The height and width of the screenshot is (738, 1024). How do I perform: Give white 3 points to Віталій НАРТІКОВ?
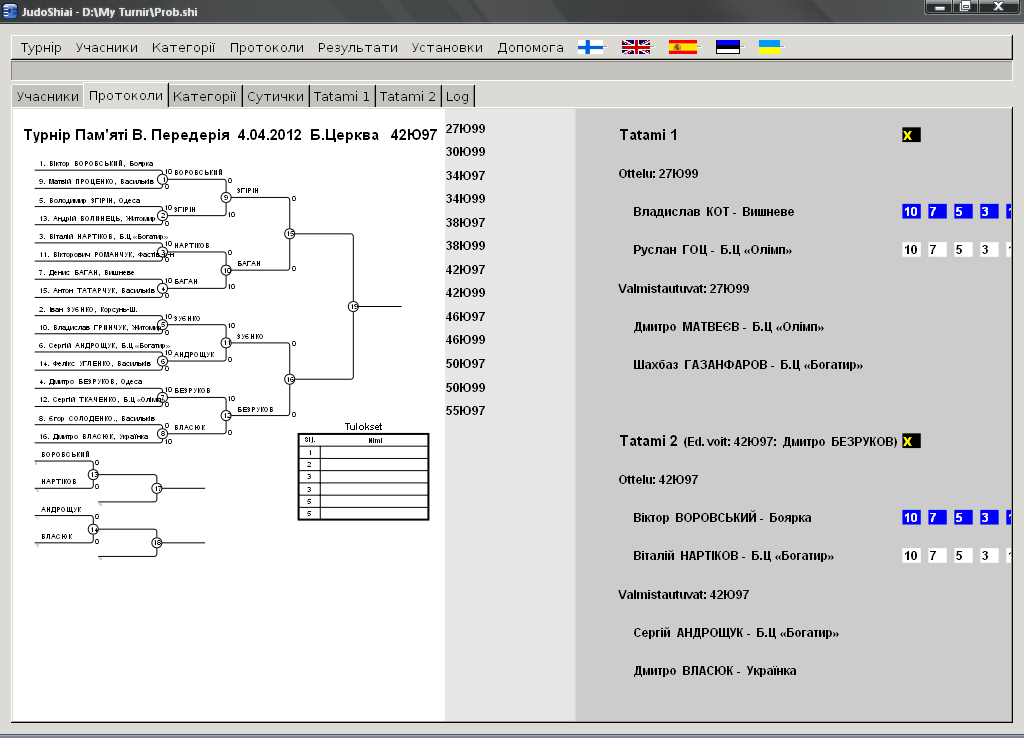click(x=988, y=556)
